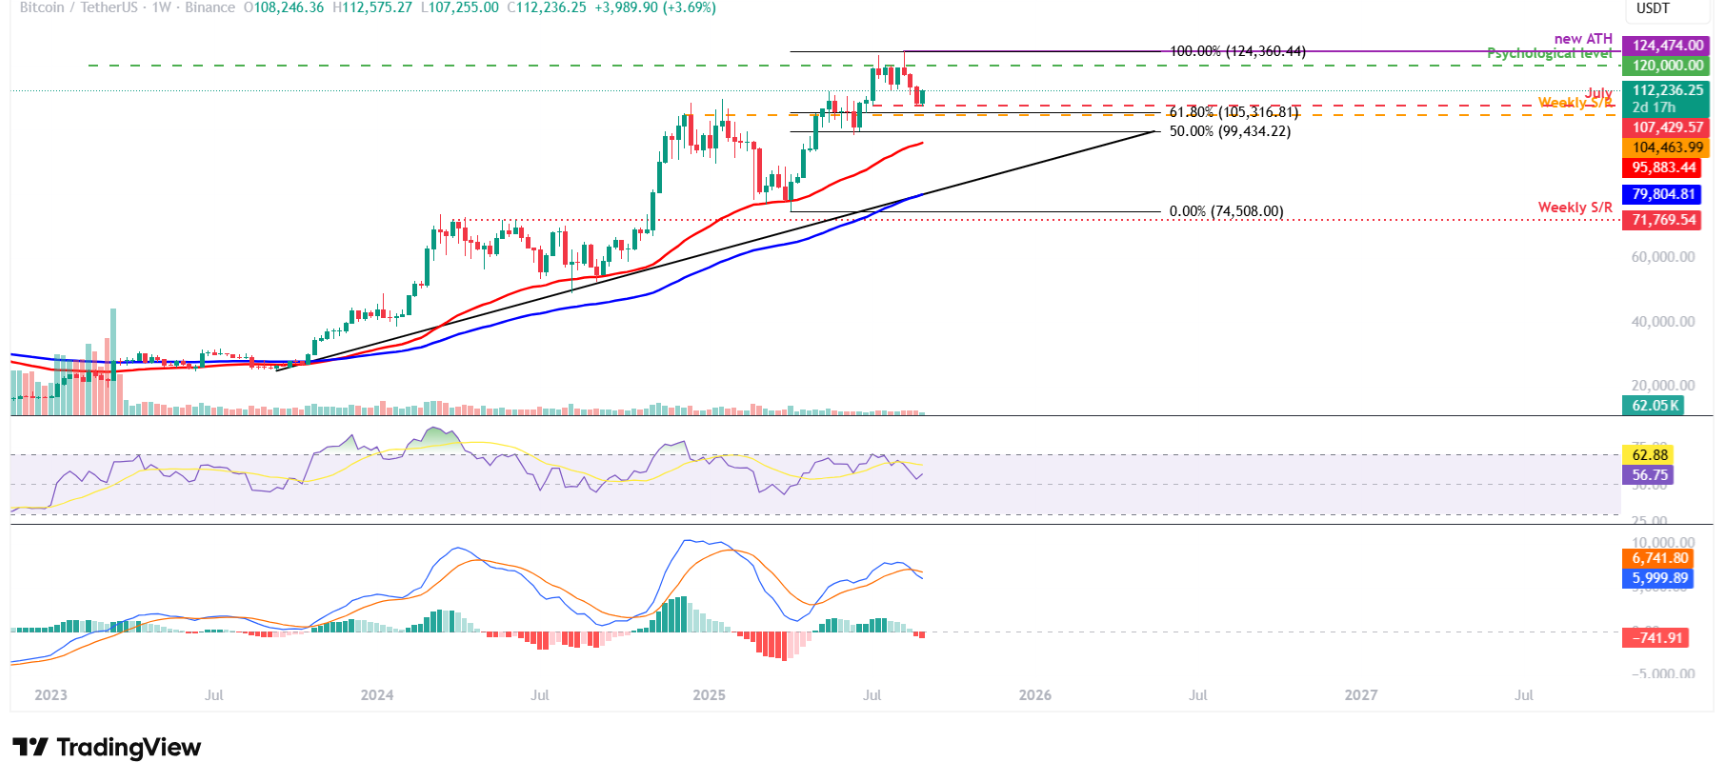Open the USDT currency selector
The image size is (1725, 778).
click(1652, 8)
